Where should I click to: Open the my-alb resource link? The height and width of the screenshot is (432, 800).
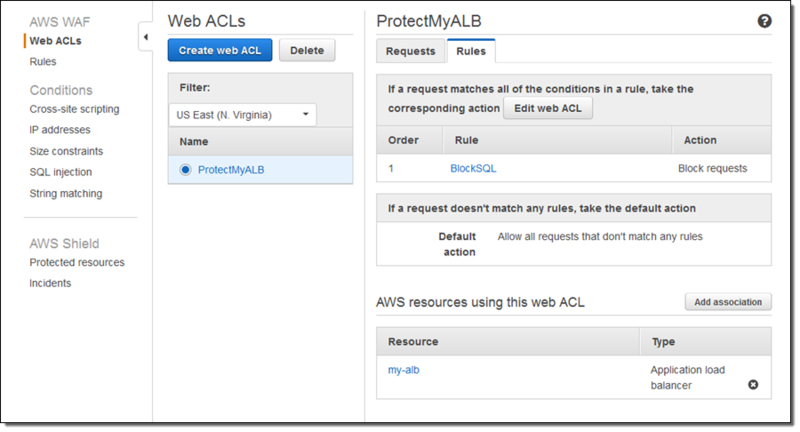click(x=404, y=370)
